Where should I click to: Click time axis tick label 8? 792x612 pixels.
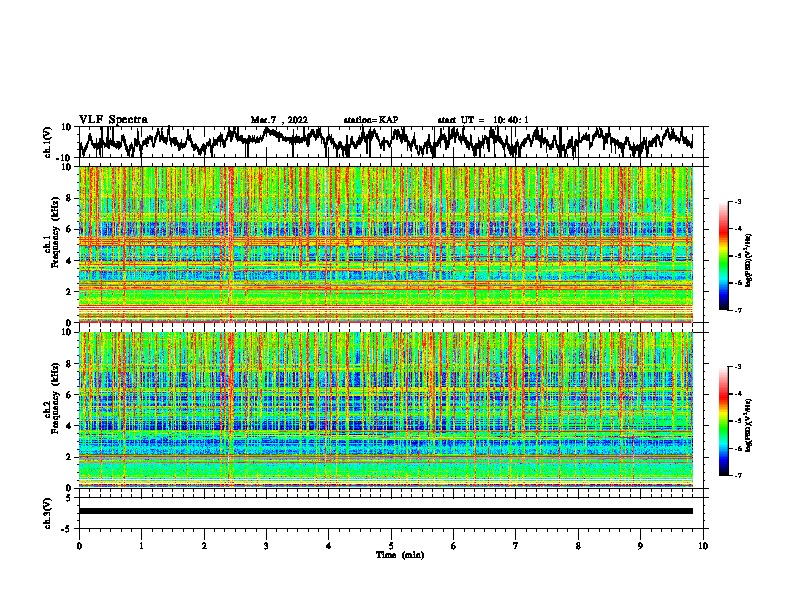[578, 546]
